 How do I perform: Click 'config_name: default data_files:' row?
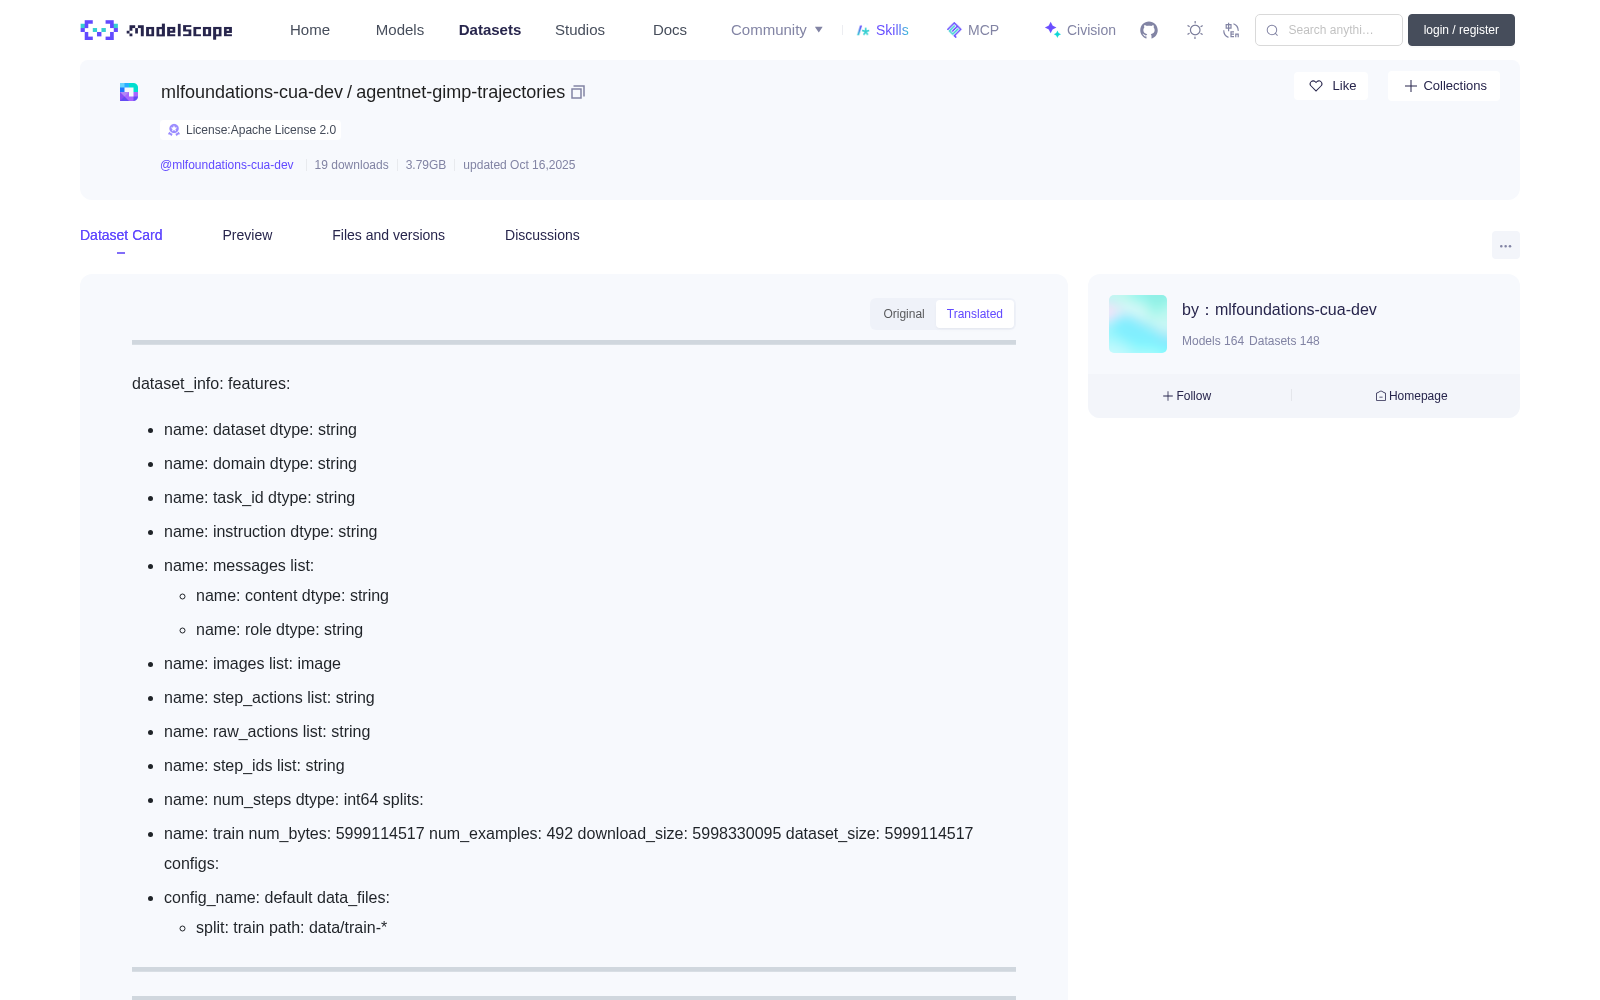[277, 898]
